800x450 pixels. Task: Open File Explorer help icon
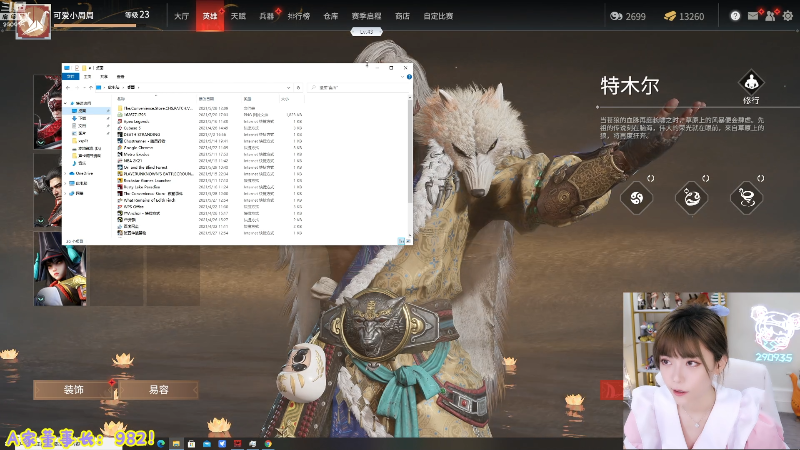[x=409, y=77]
